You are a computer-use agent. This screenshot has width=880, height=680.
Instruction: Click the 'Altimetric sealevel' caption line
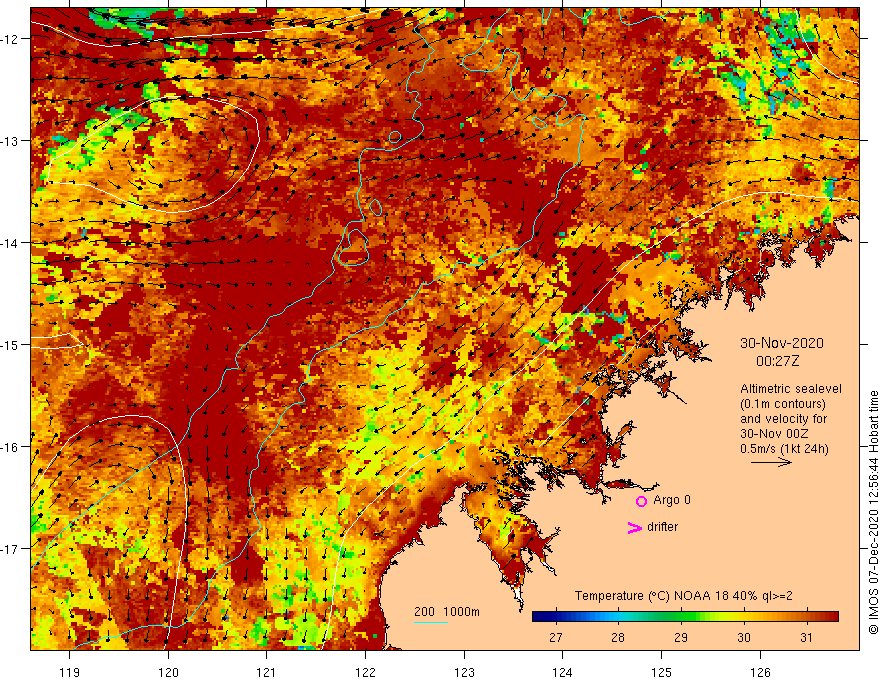[791, 389]
